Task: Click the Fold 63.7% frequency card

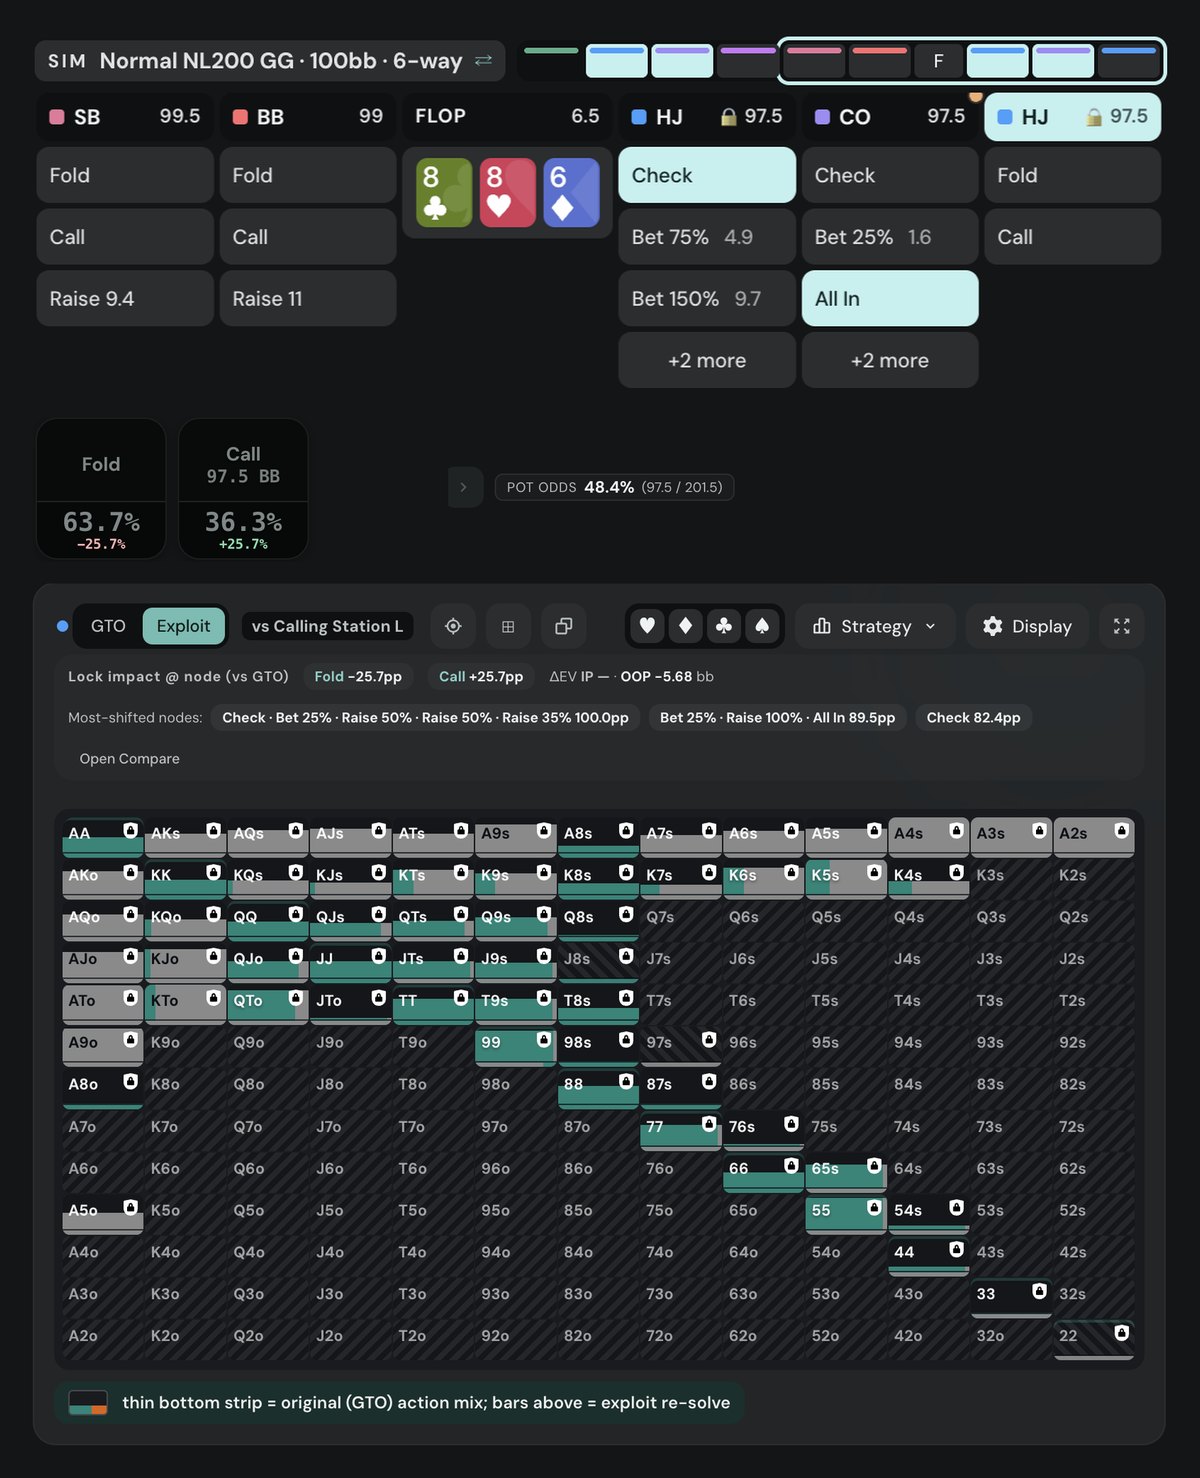Action: click(x=101, y=488)
